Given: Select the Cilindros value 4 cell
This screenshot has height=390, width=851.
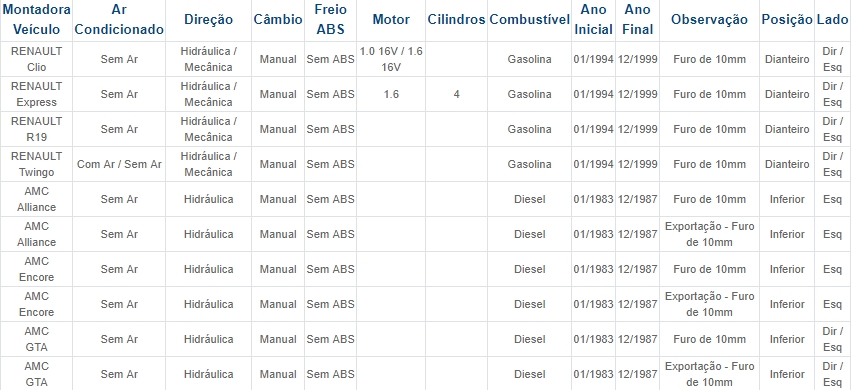Looking at the screenshot, I should click(x=456, y=94).
